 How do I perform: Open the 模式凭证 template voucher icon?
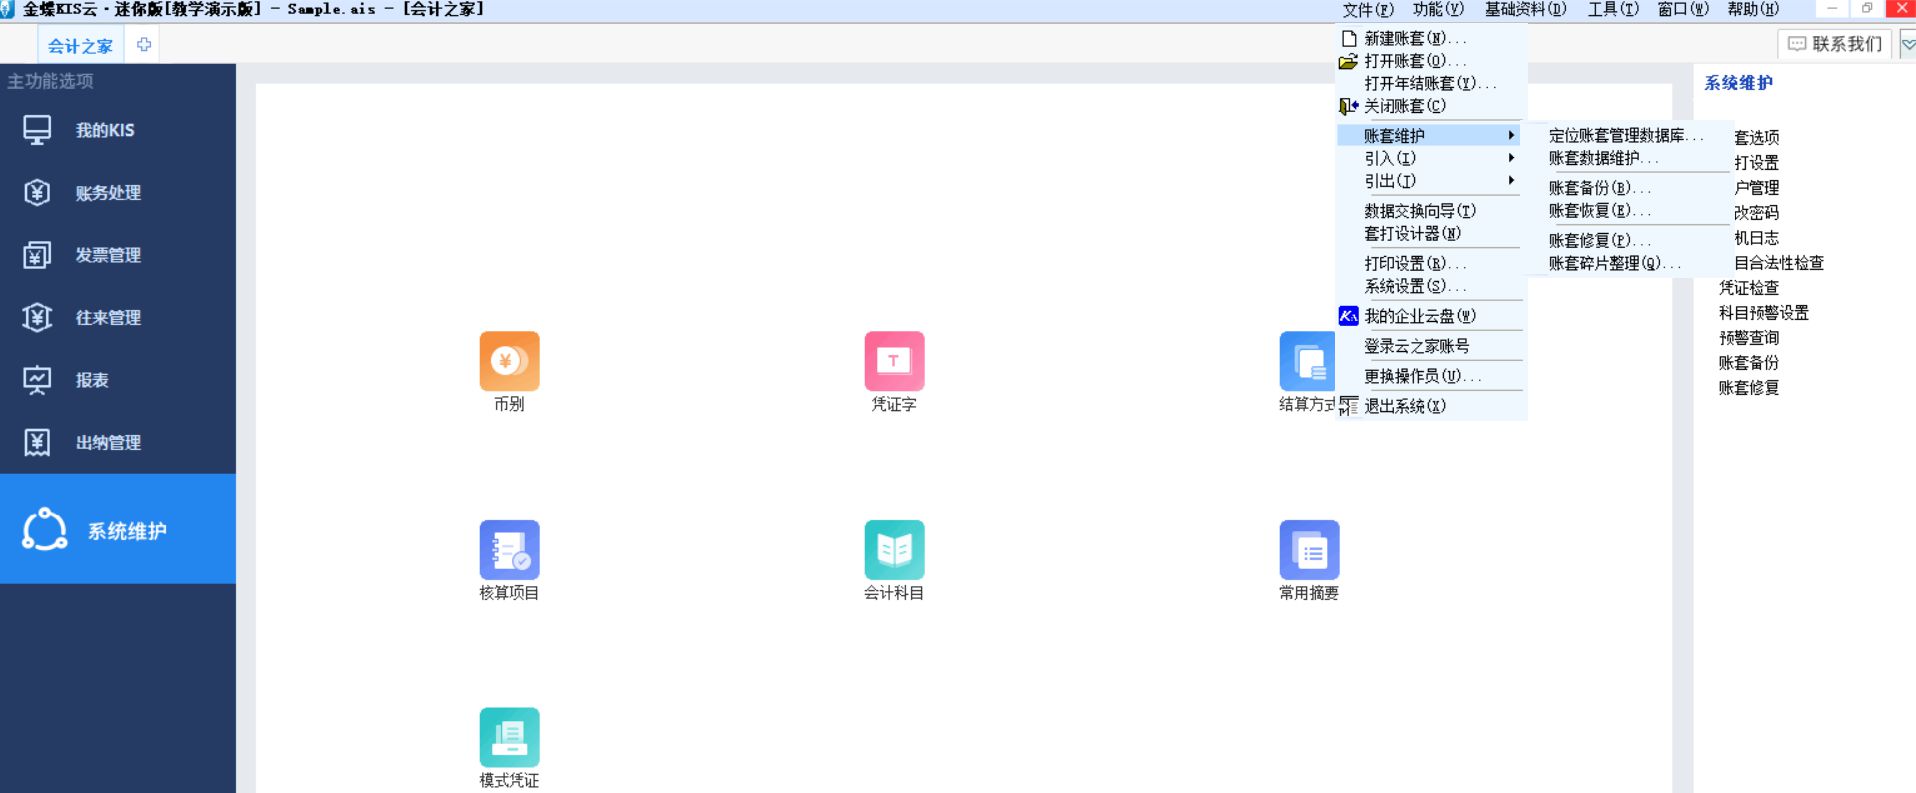tap(509, 738)
